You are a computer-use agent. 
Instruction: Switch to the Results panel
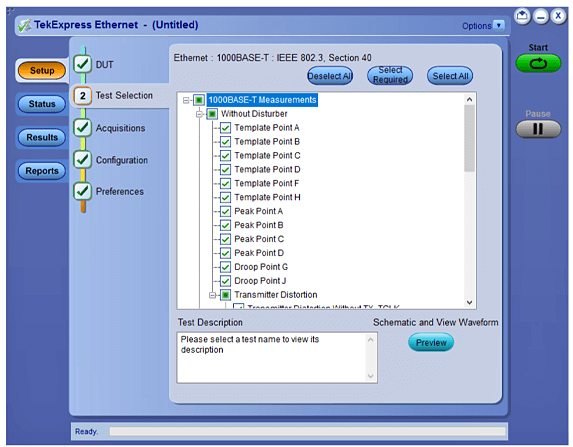(x=42, y=137)
